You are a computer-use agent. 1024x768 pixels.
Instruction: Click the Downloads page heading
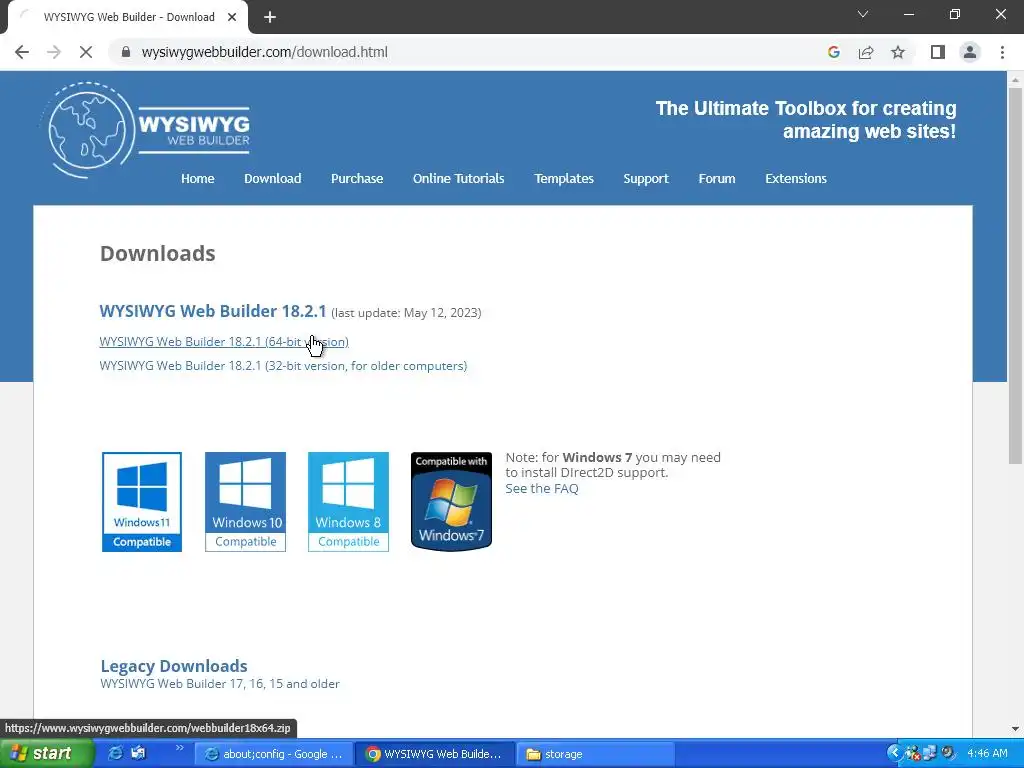tap(157, 253)
